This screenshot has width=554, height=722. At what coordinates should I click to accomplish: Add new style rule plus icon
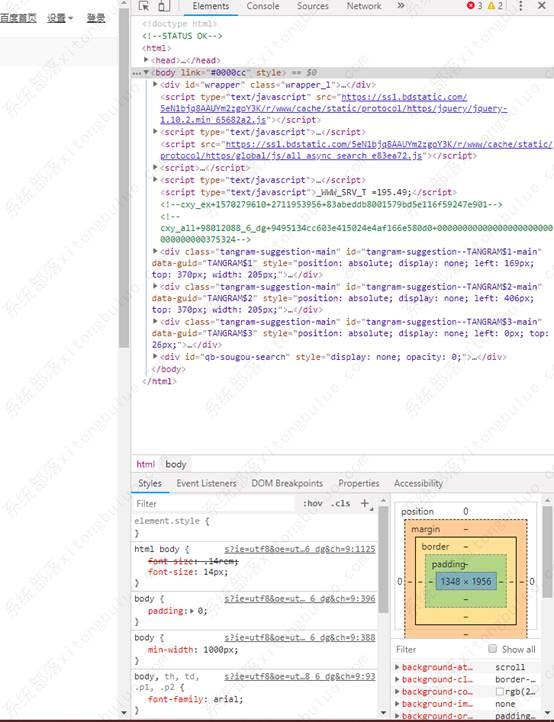point(365,503)
